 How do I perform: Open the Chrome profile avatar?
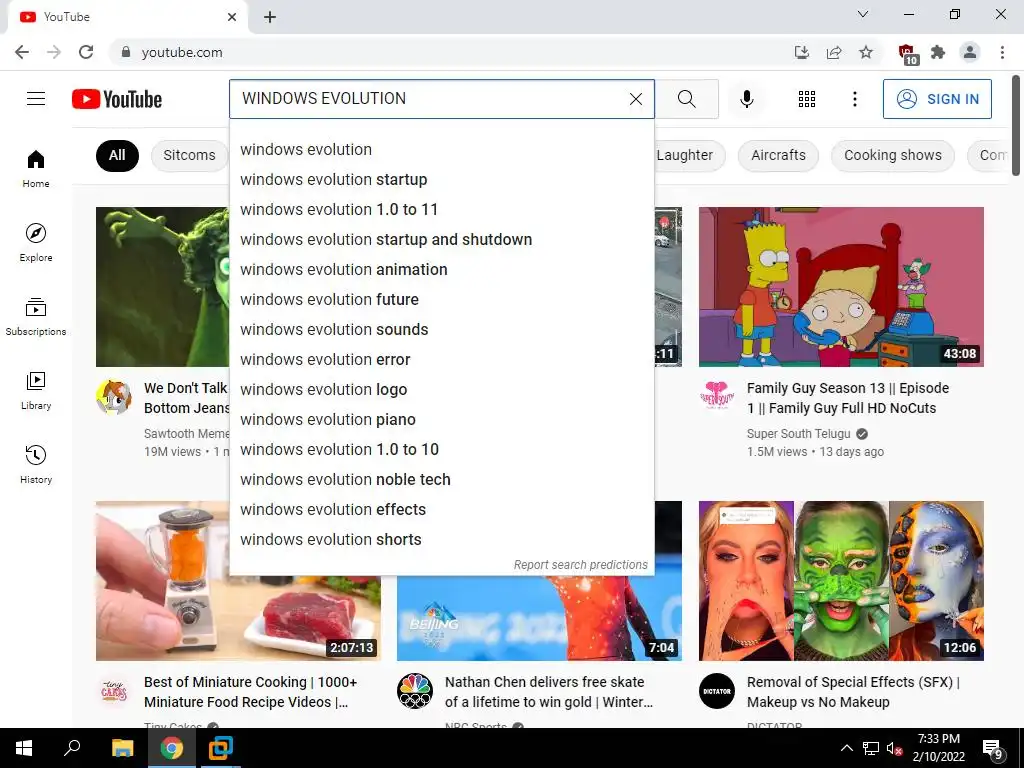click(x=970, y=52)
